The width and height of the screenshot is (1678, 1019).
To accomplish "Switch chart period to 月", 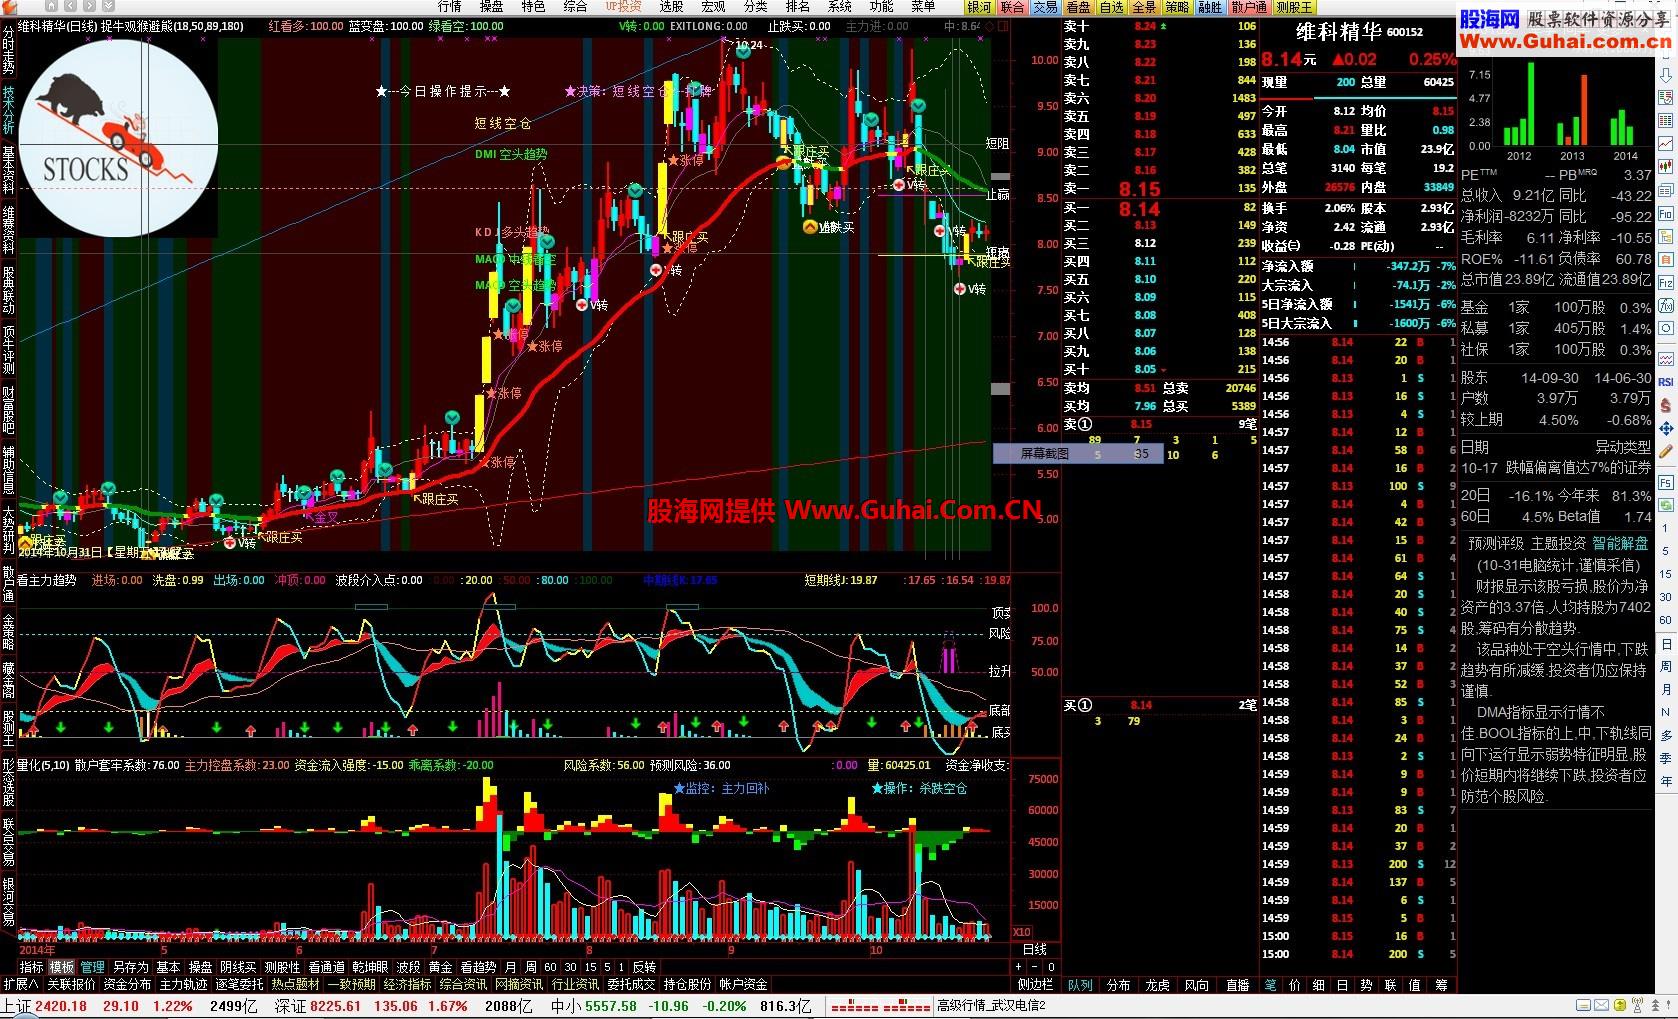I will pyautogui.click(x=511, y=967).
